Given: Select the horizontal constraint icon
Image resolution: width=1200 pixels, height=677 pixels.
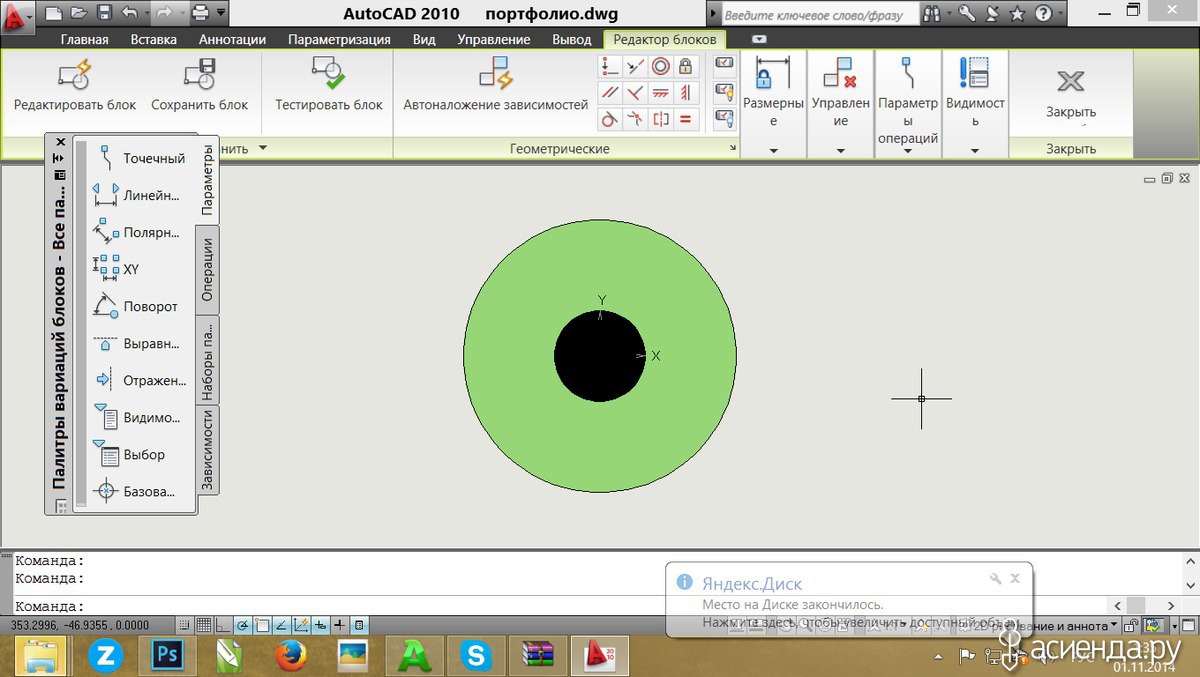Looking at the screenshot, I should 661,93.
